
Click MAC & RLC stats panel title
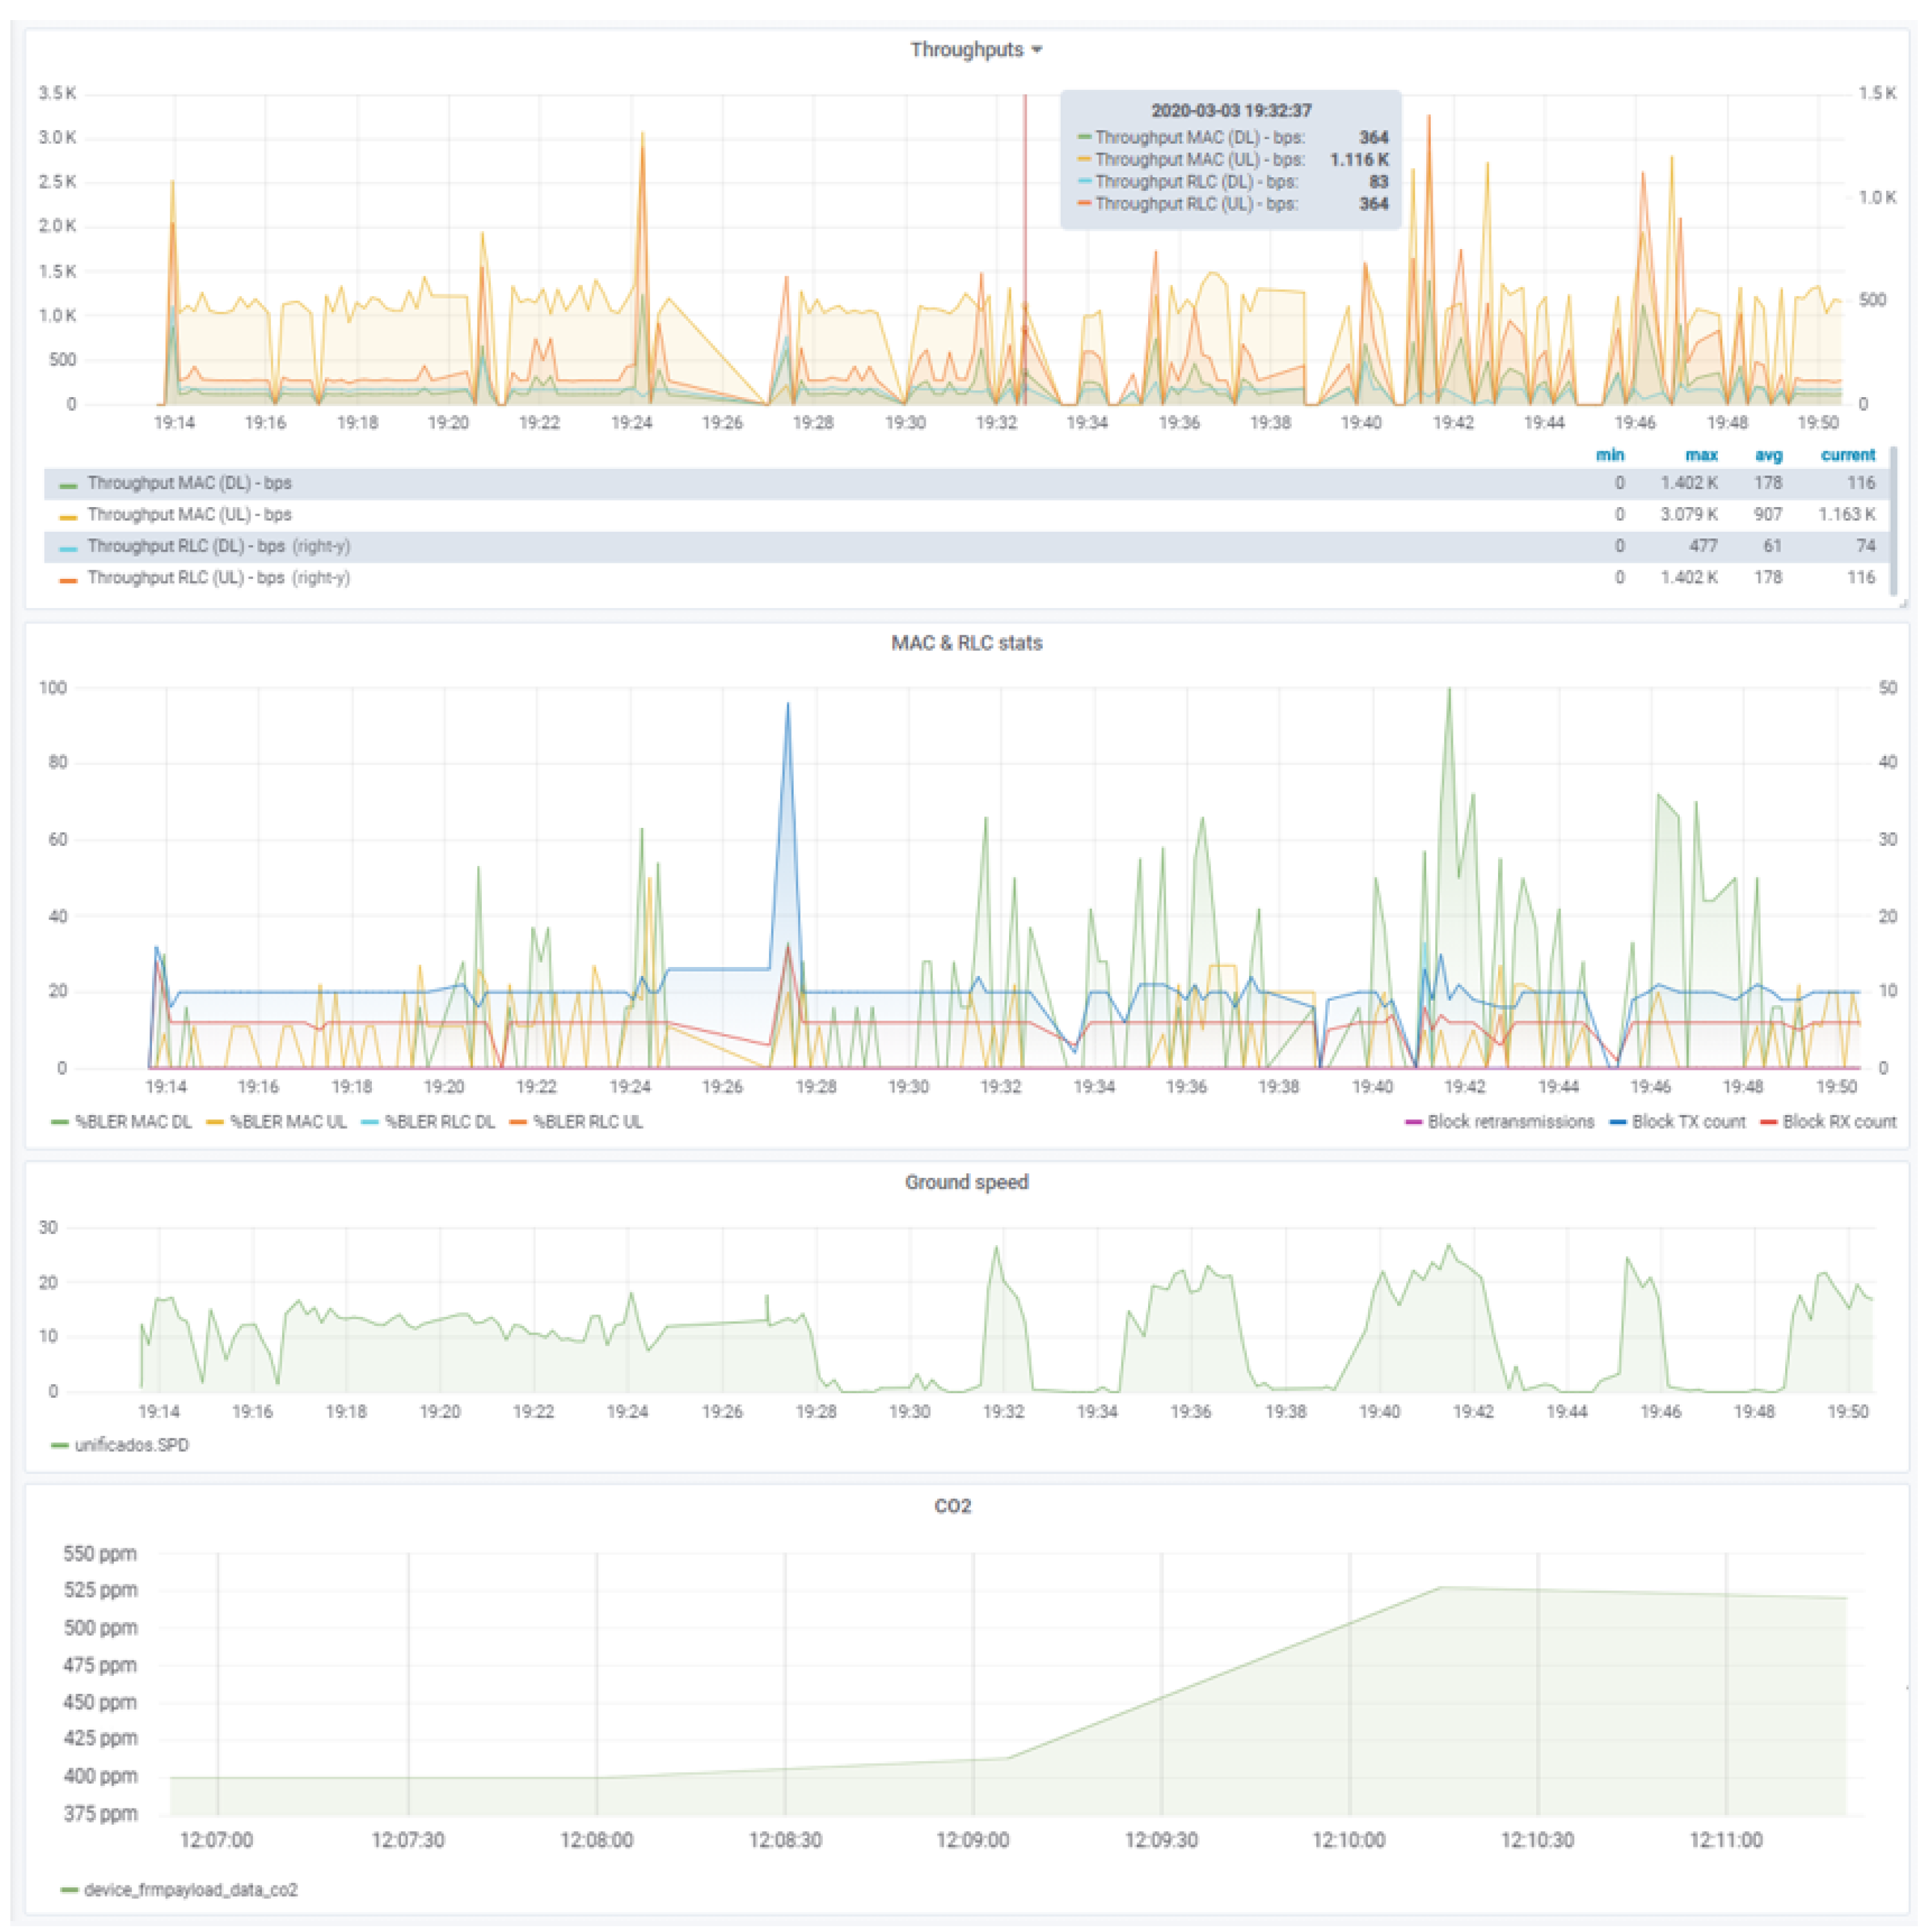pos(966,643)
